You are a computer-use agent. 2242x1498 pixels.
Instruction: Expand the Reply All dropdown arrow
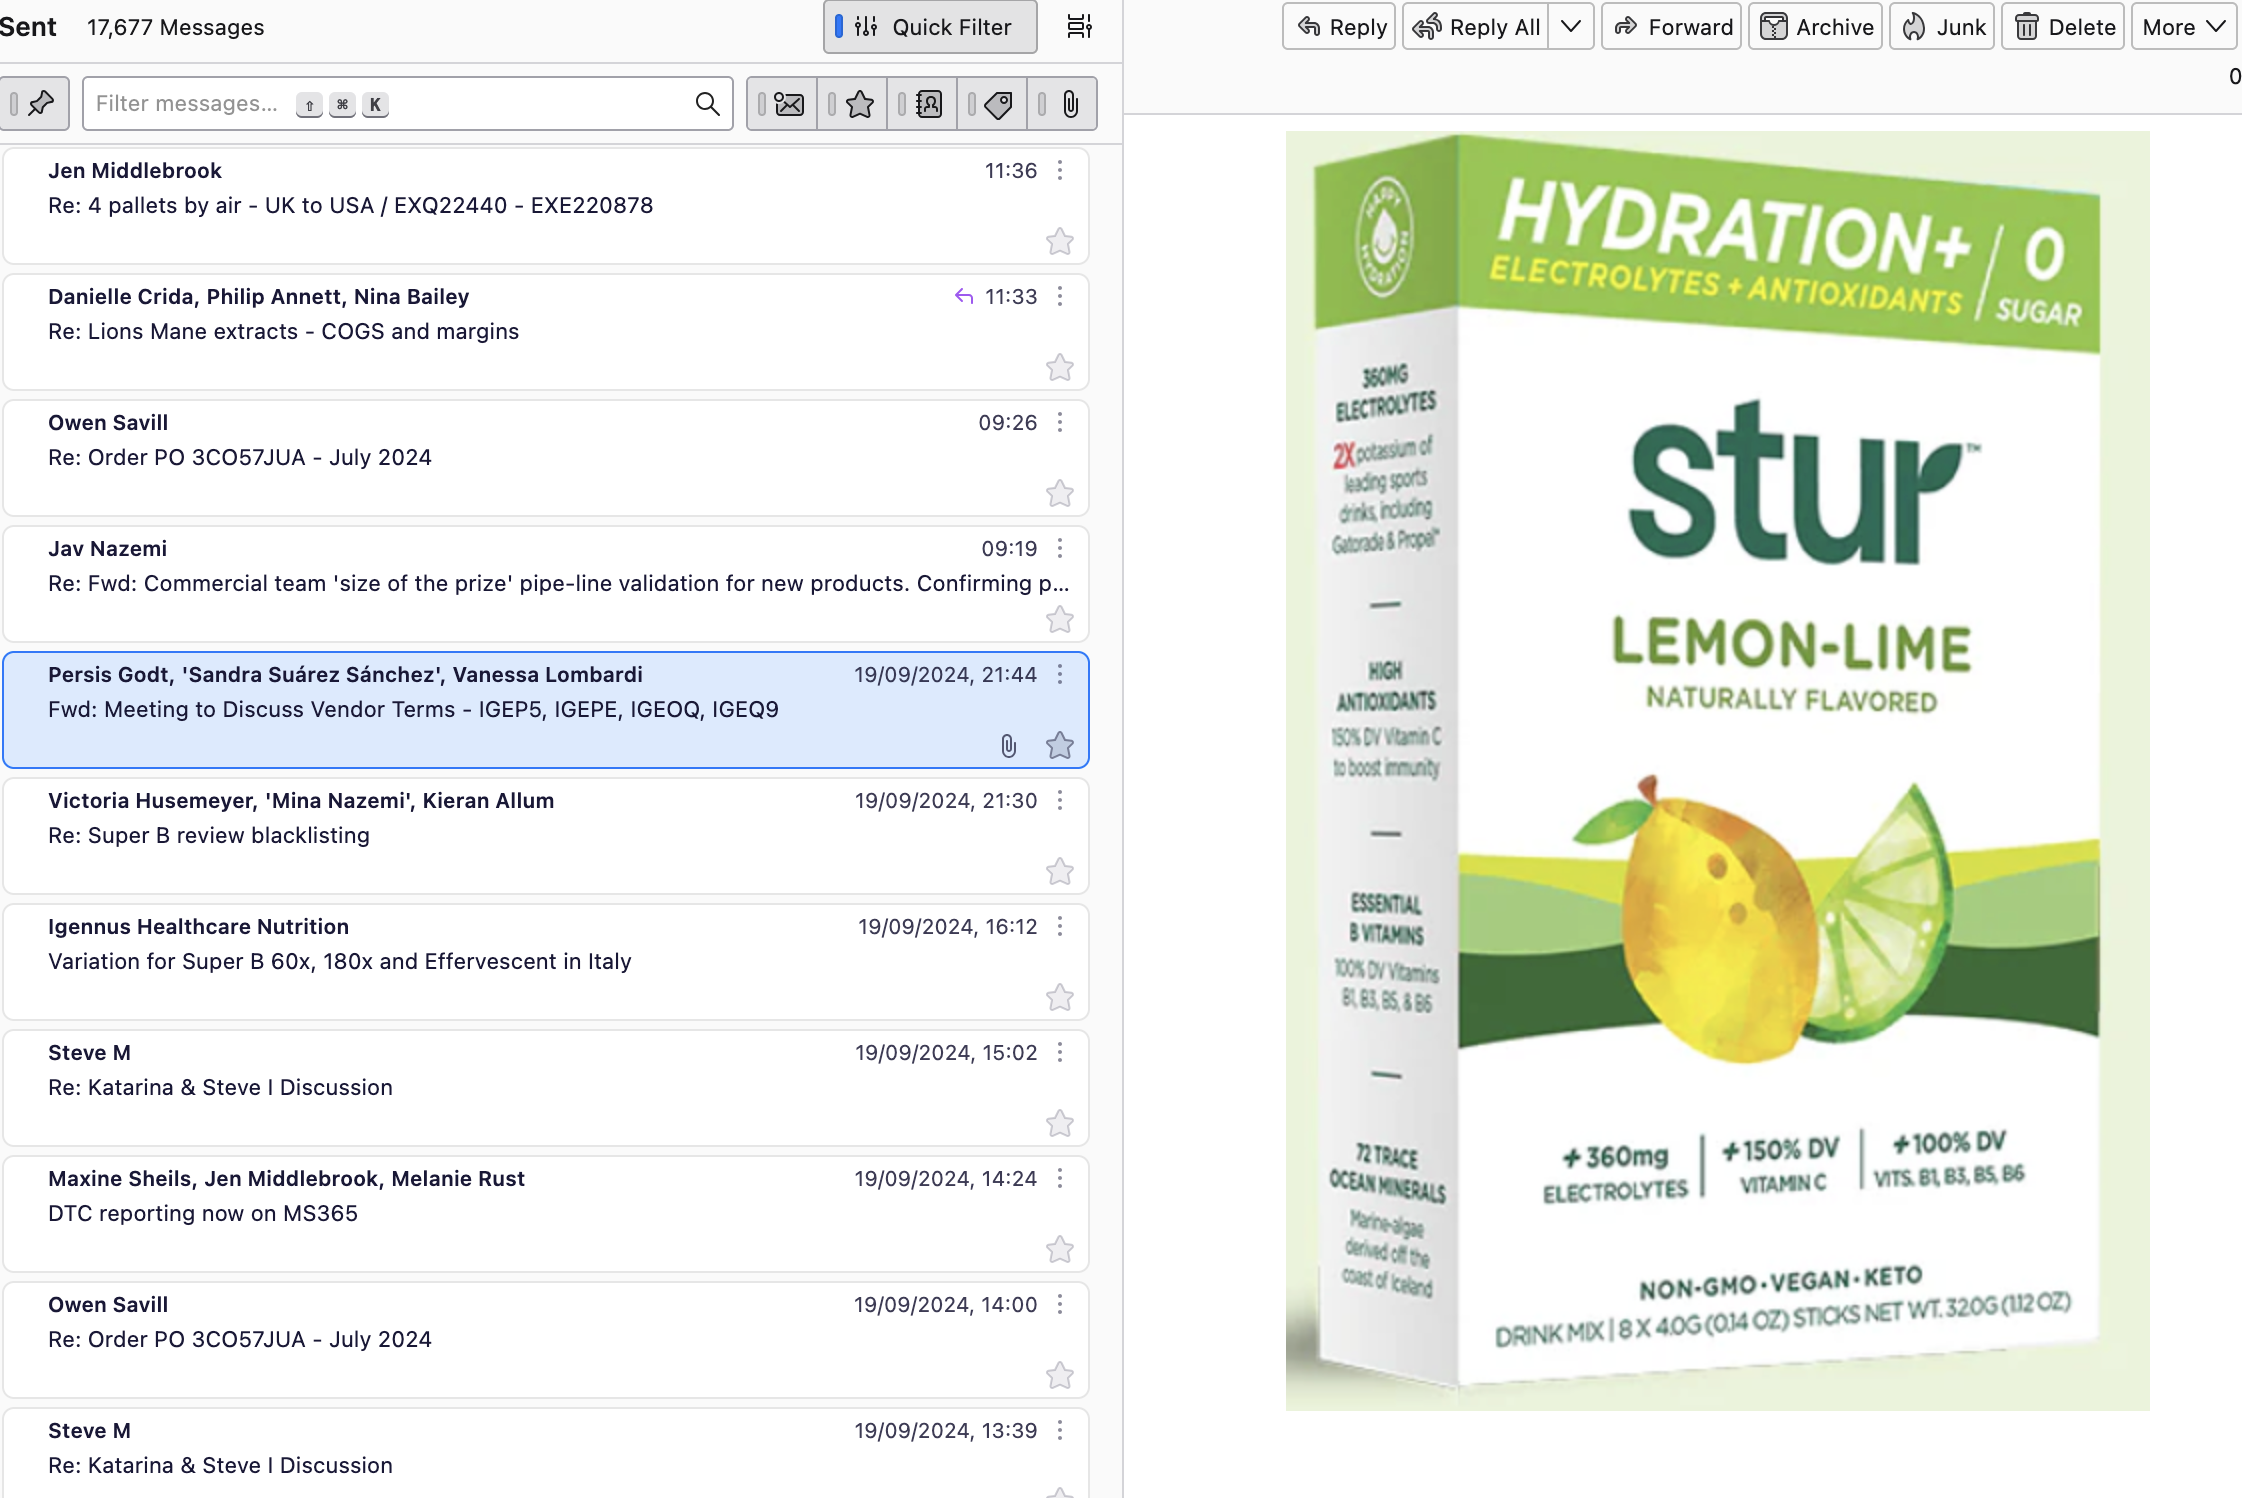[1571, 27]
